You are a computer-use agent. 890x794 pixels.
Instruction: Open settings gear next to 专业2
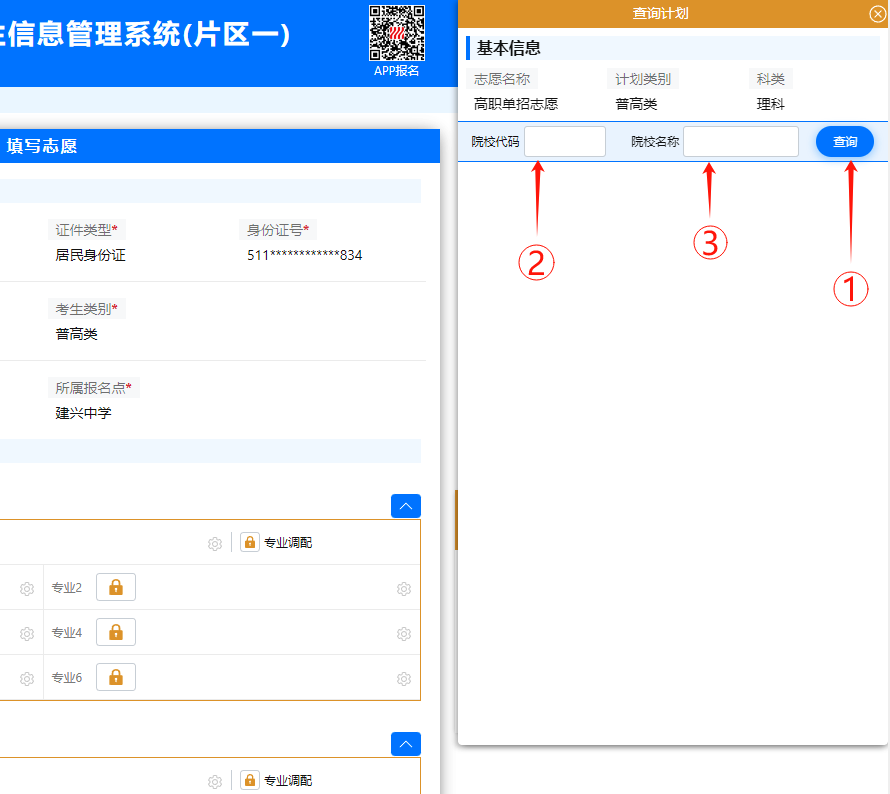click(x=24, y=587)
